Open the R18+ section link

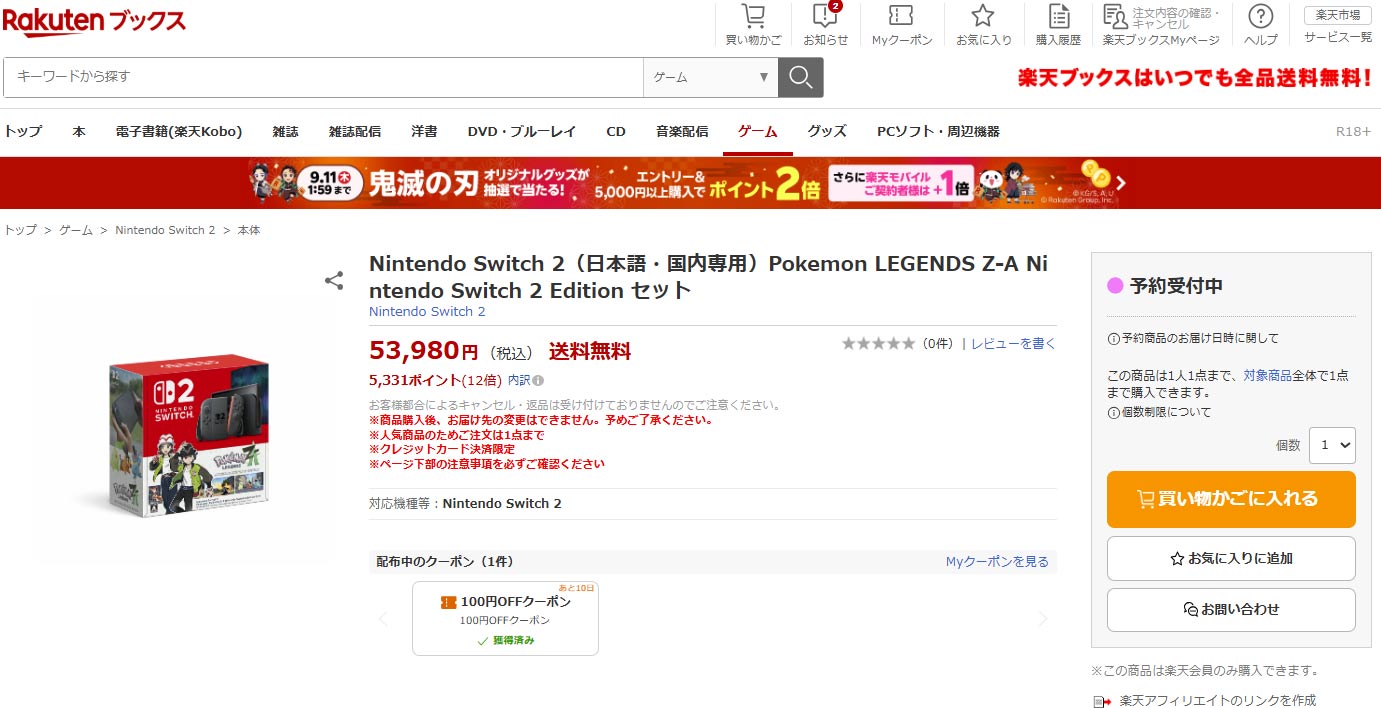(1353, 131)
